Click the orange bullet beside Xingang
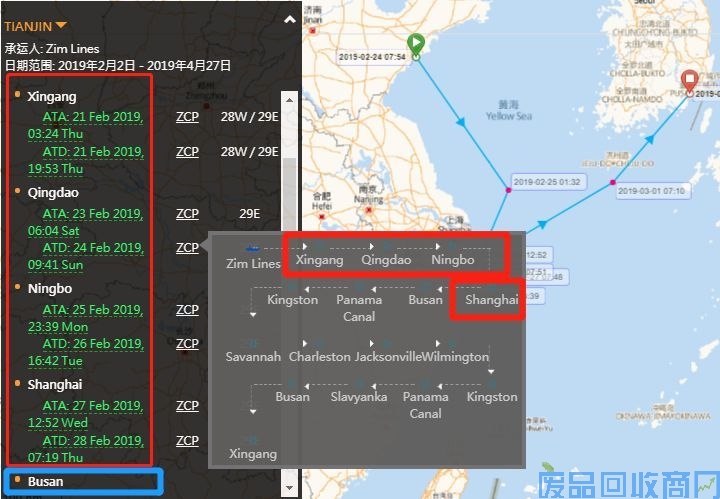Screen dimensions: 720x499 [17, 97]
